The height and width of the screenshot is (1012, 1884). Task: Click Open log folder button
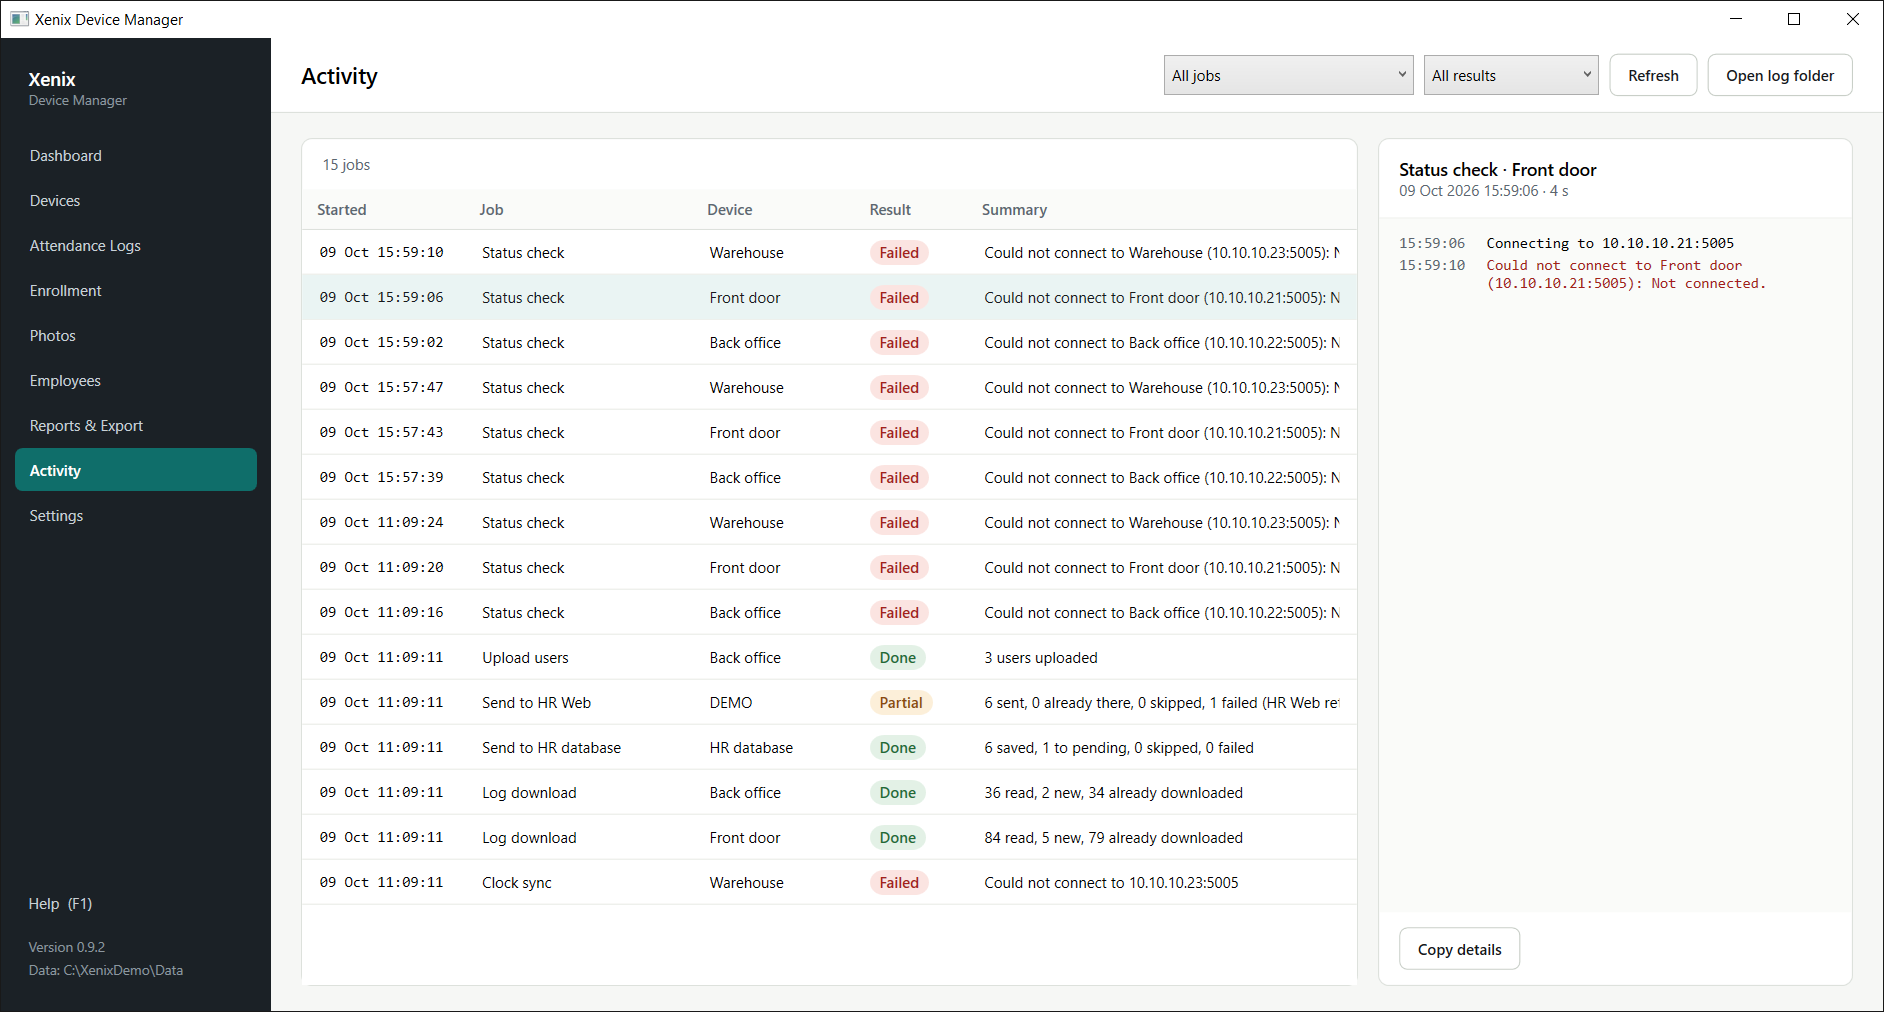(1780, 75)
